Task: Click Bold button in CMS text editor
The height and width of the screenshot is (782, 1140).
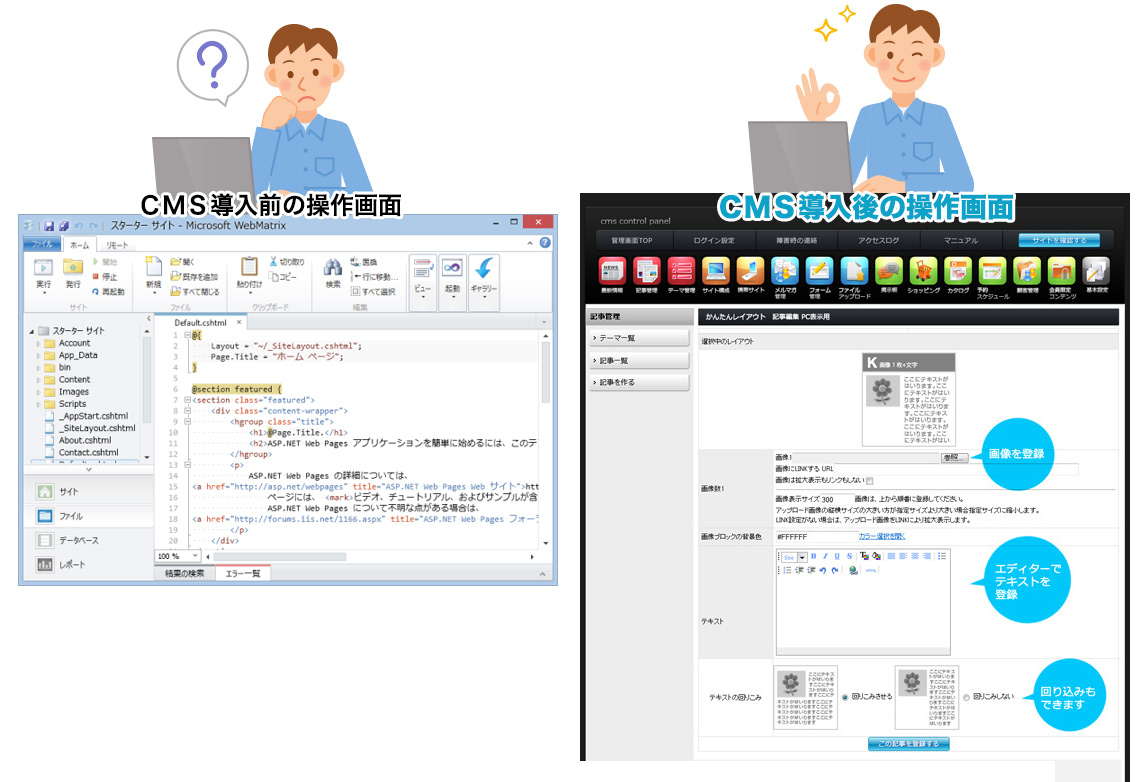Action: 814,556
